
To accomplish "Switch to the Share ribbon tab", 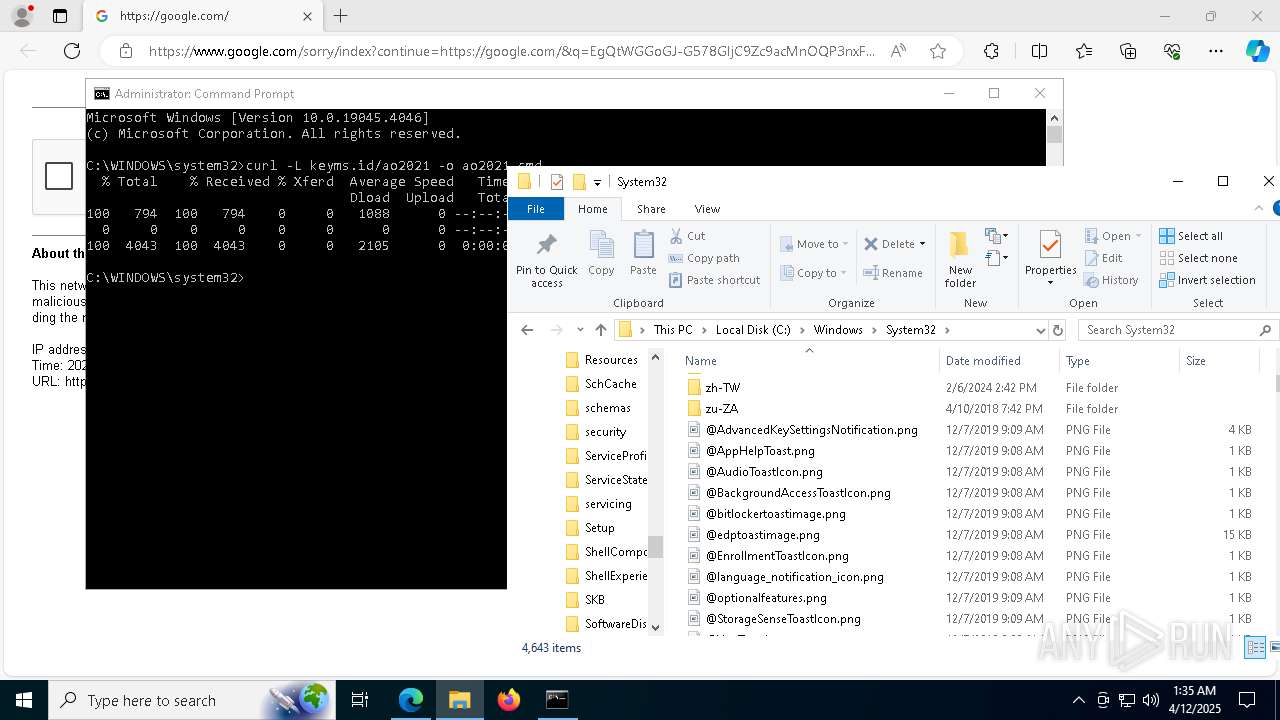I will click(x=651, y=209).
